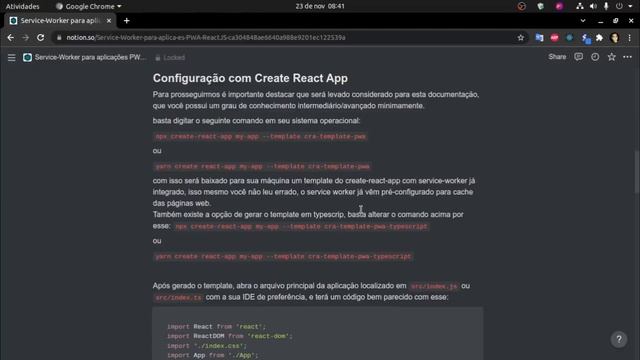
Task: Click the network icon in system tray
Action: [580, 6]
